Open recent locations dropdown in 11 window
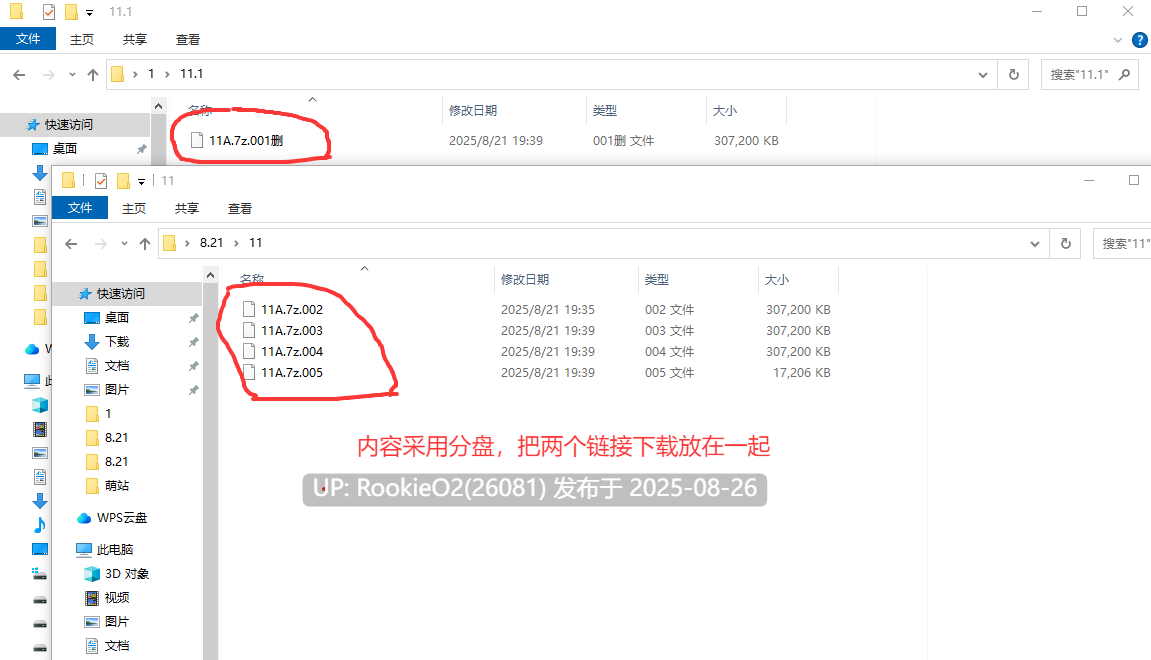This screenshot has width=1151, height=660. (x=124, y=243)
